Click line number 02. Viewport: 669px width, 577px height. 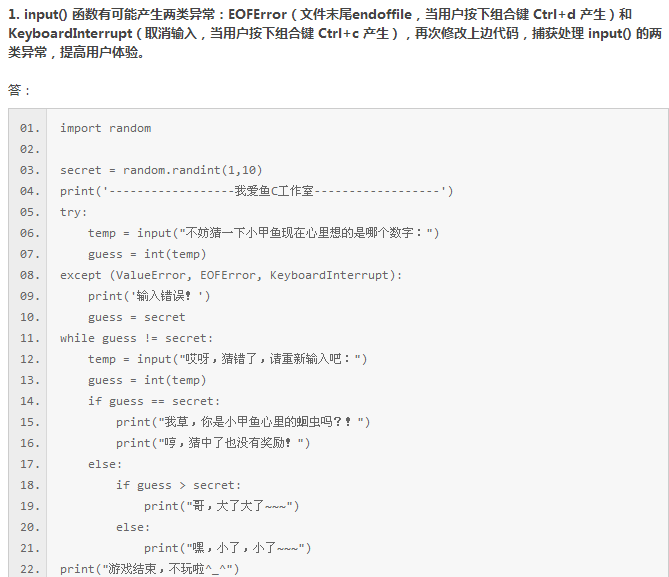(30, 149)
